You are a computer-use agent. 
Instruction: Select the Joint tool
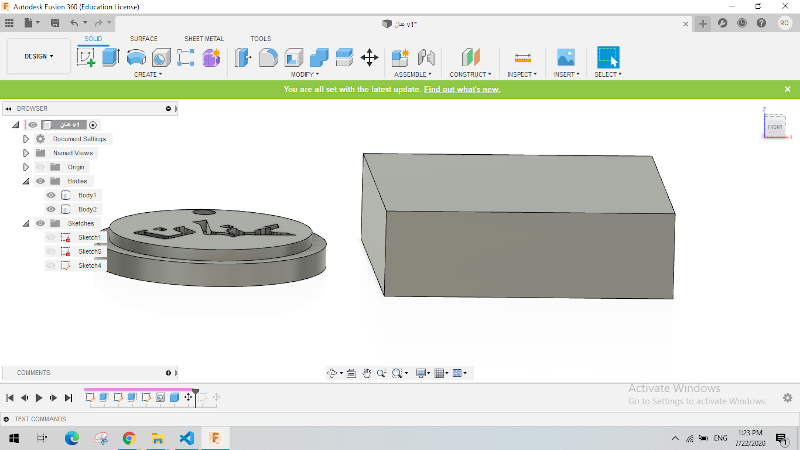[426, 57]
